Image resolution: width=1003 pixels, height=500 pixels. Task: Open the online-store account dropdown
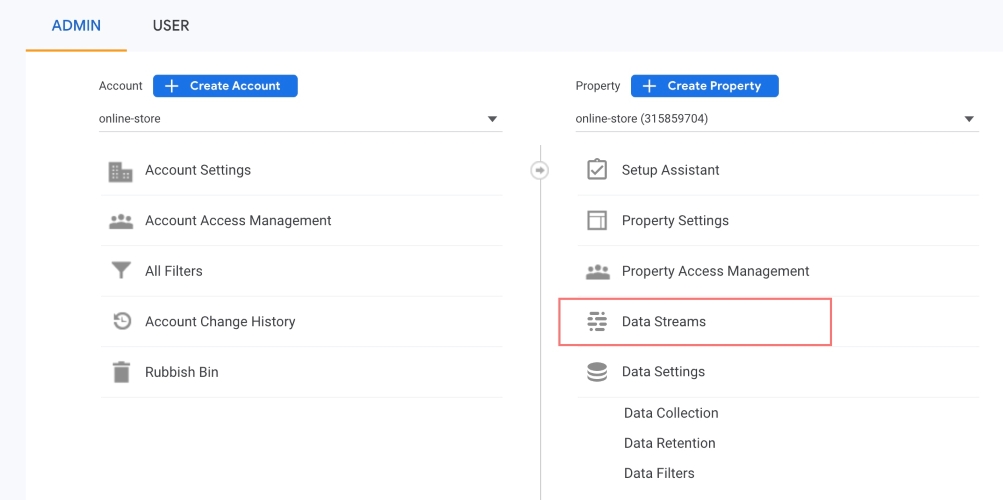pos(299,119)
